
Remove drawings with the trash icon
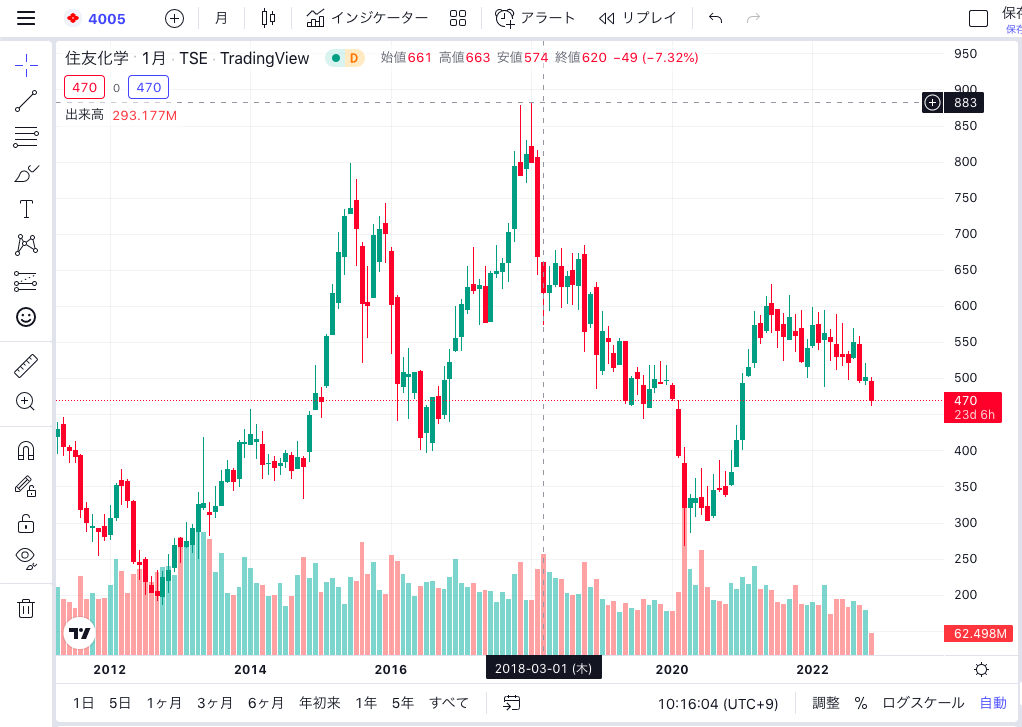(x=26, y=608)
